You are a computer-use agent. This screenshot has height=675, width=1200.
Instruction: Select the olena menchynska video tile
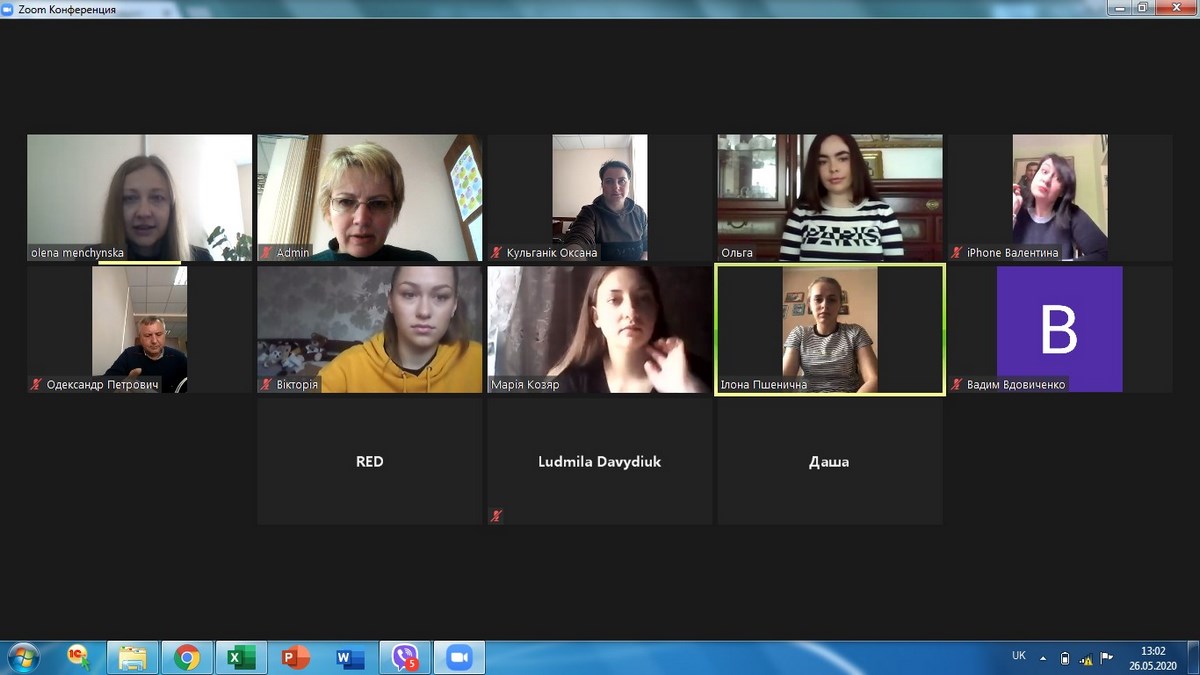click(x=139, y=197)
